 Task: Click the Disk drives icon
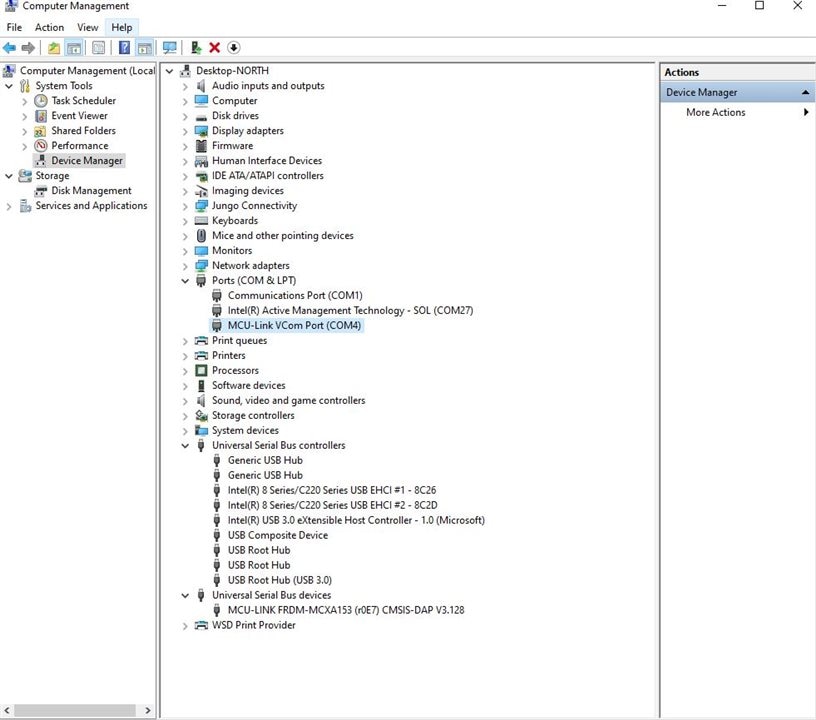click(x=201, y=117)
